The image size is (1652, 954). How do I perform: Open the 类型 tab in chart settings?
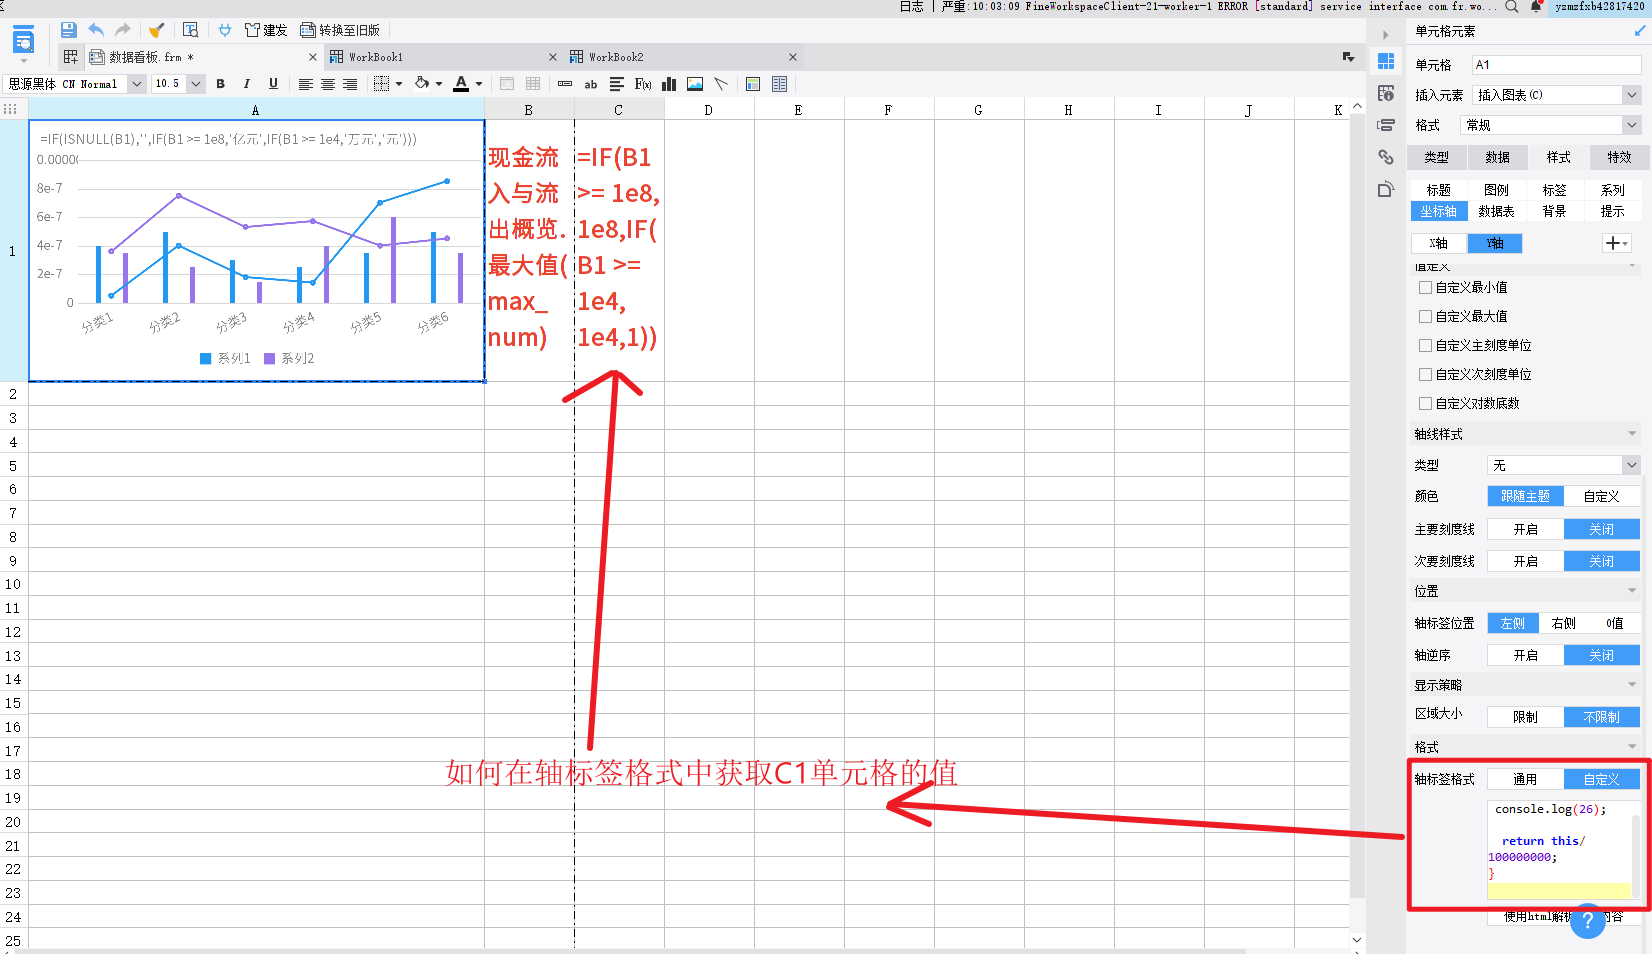(1437, 157)
